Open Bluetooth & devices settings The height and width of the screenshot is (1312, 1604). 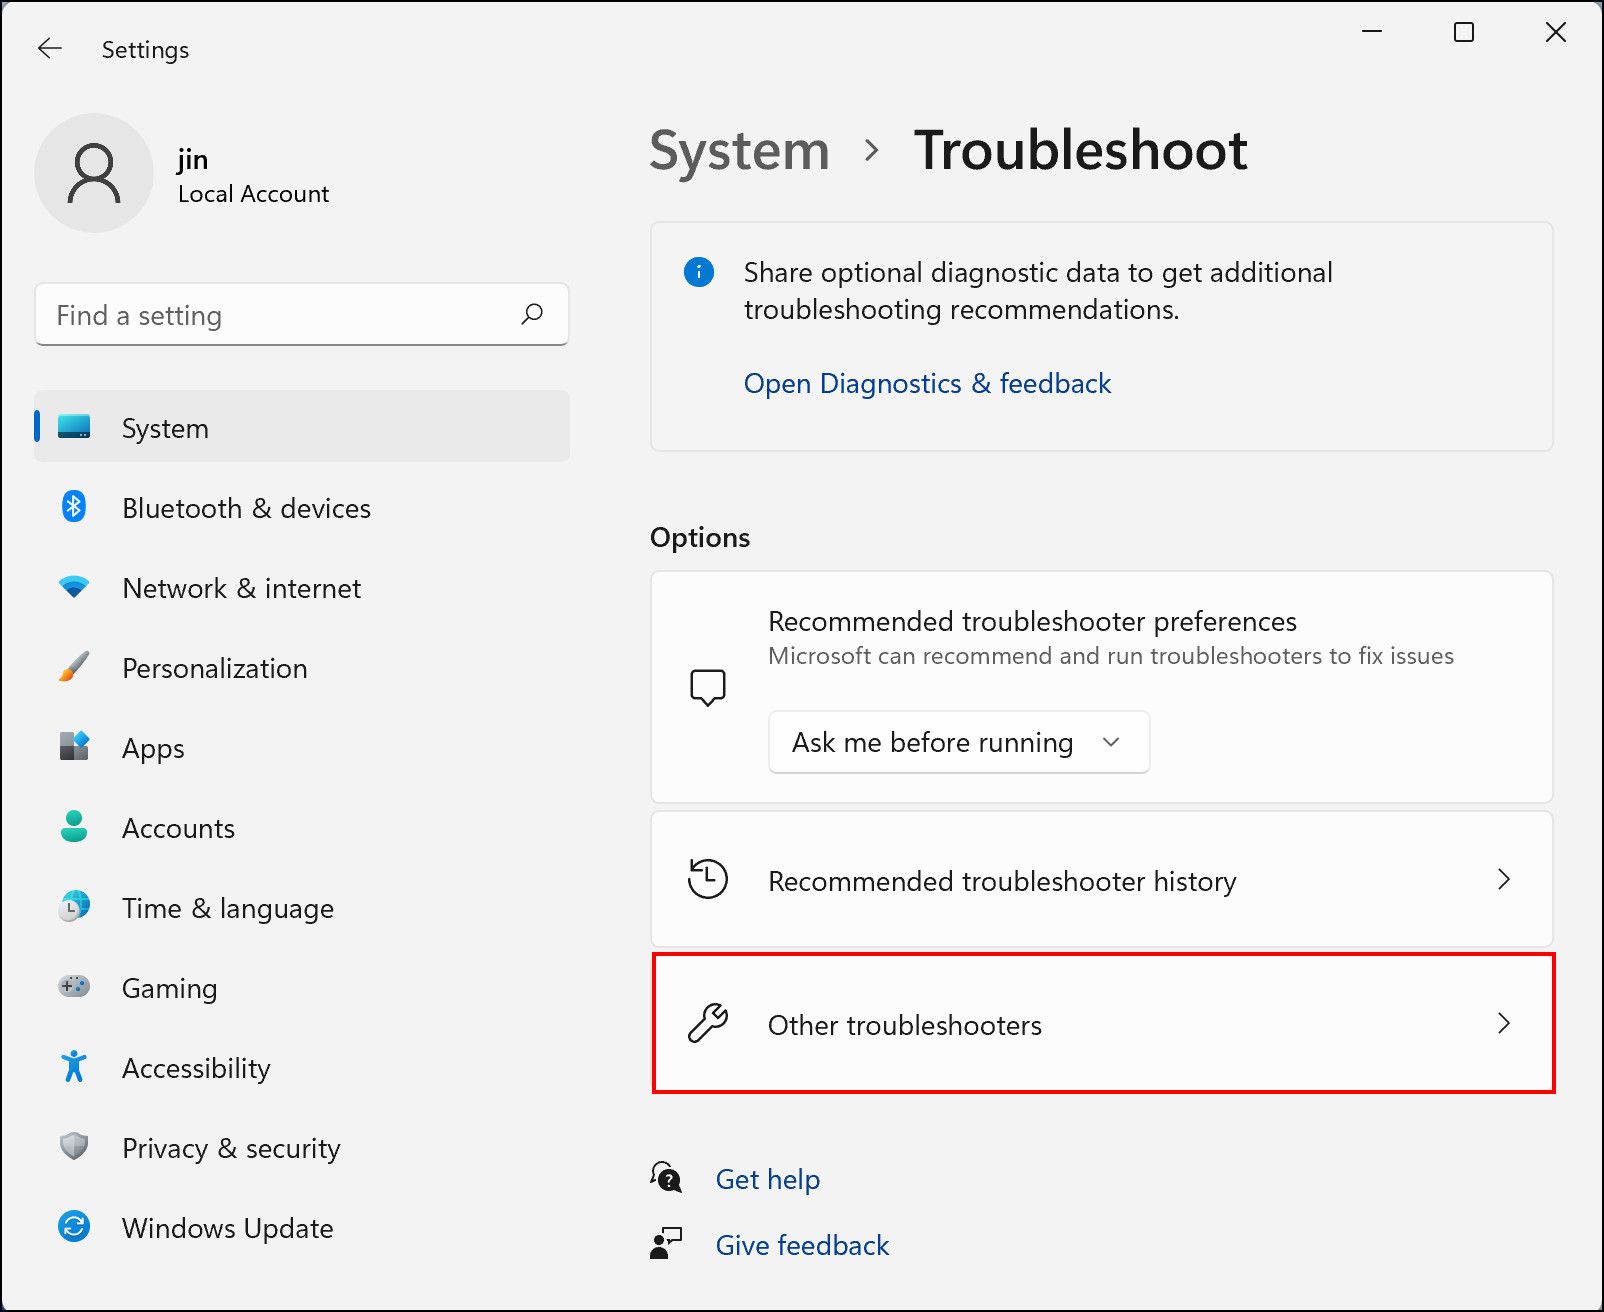pyautogui.click(x=245, y=508)
